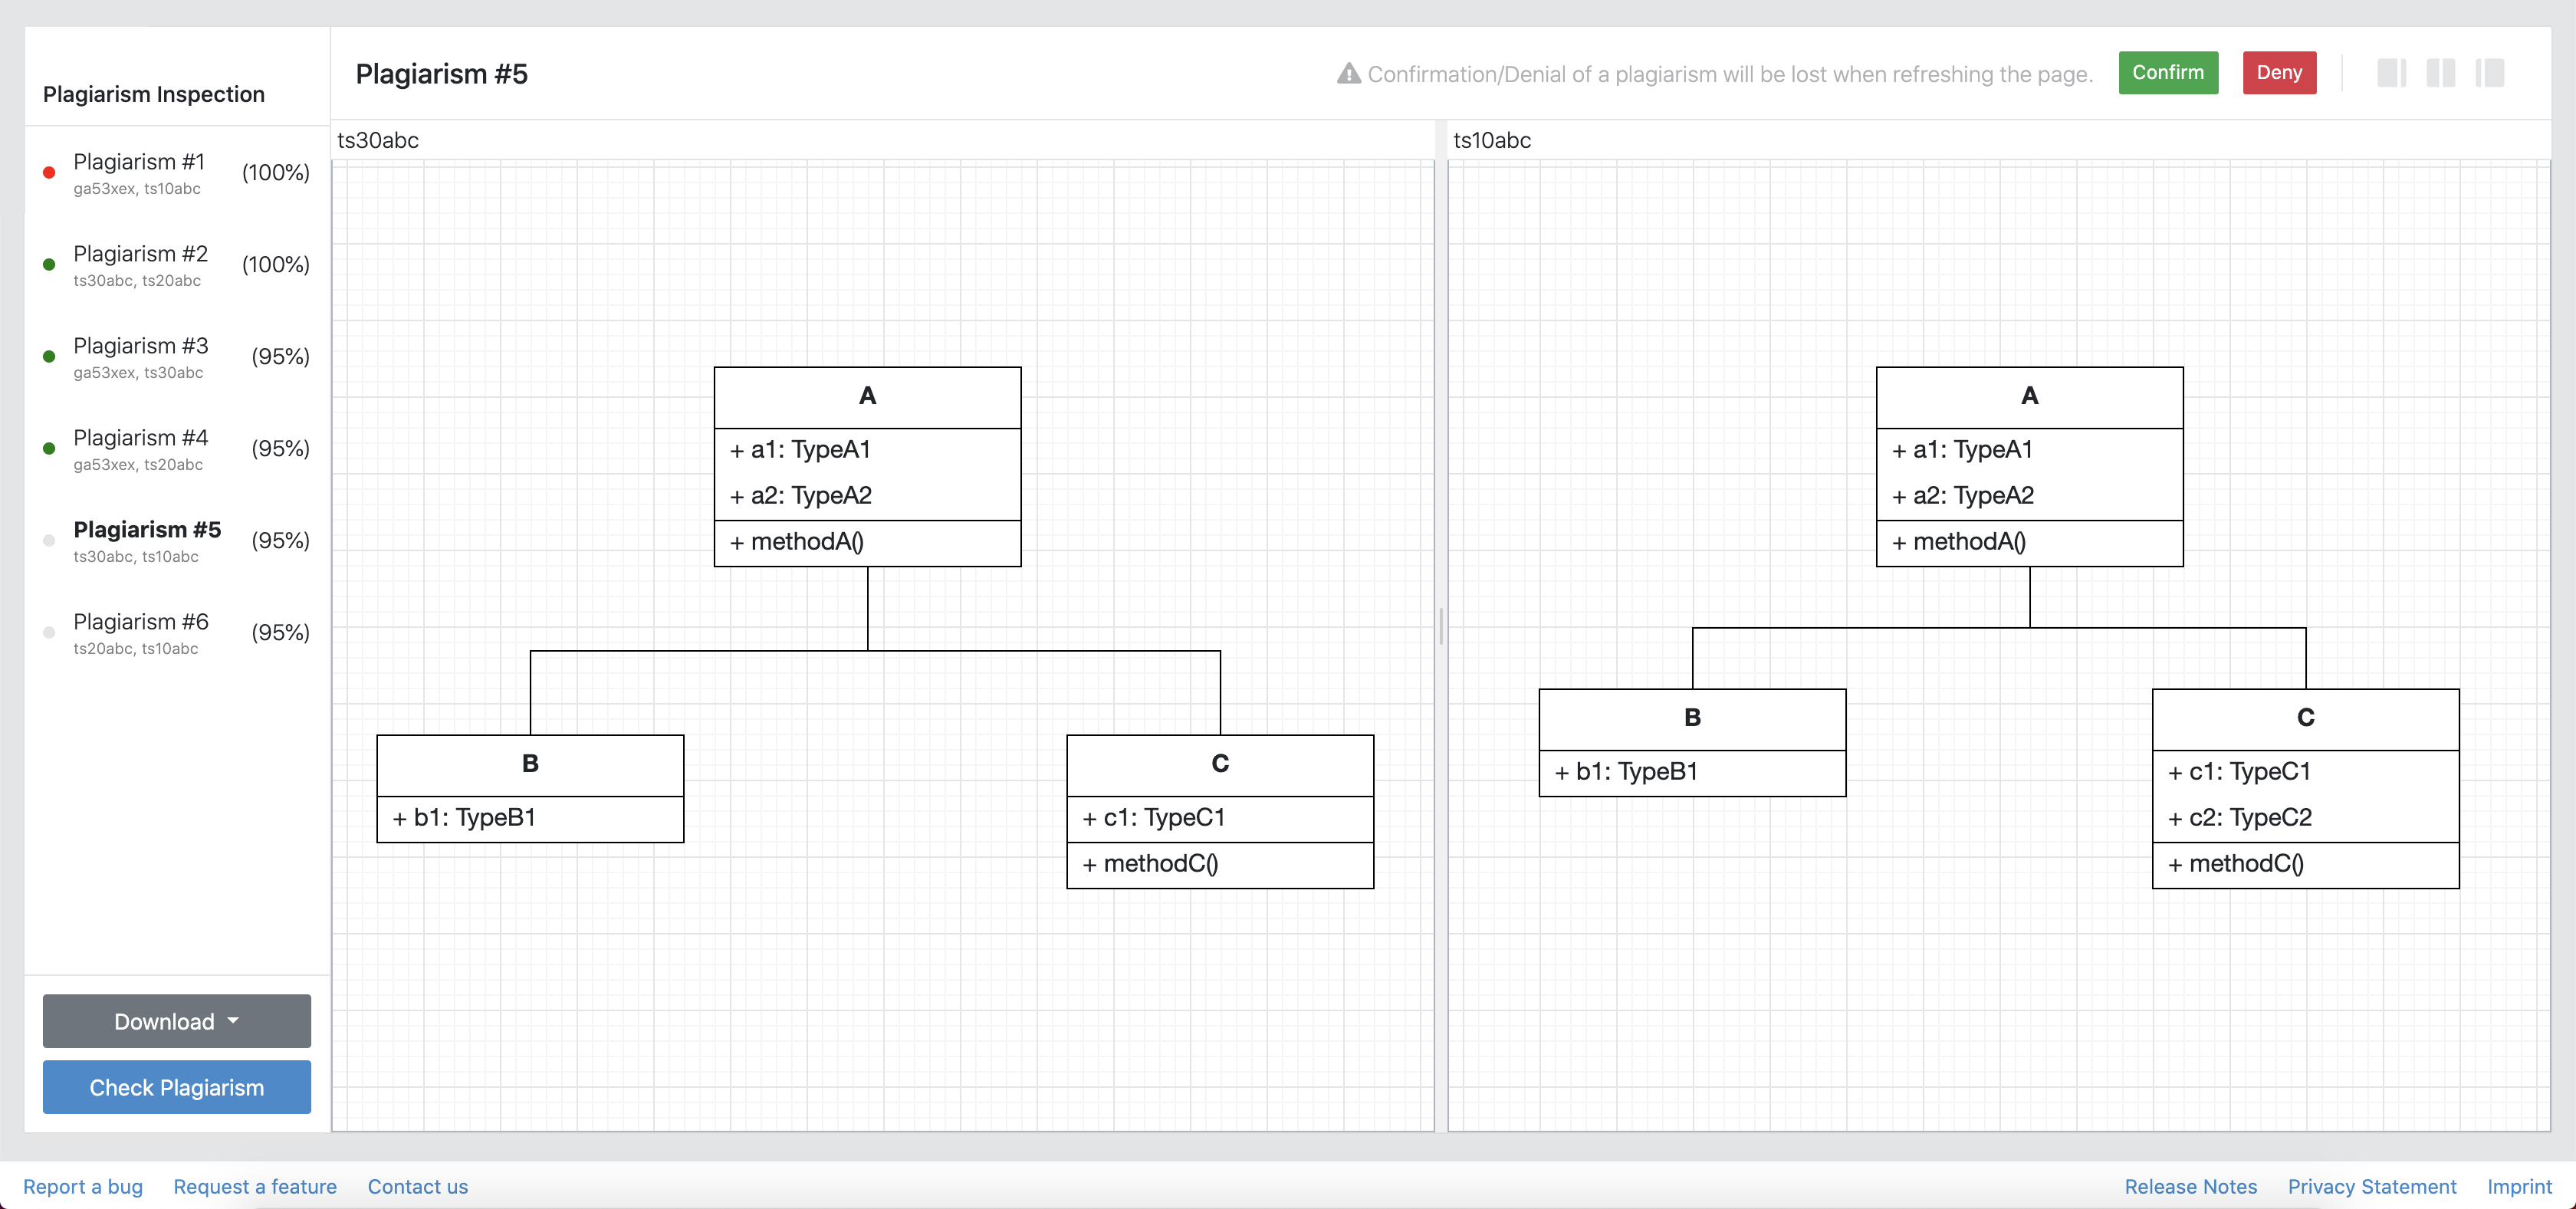Start a new Check Plagiarism run

176,1087
